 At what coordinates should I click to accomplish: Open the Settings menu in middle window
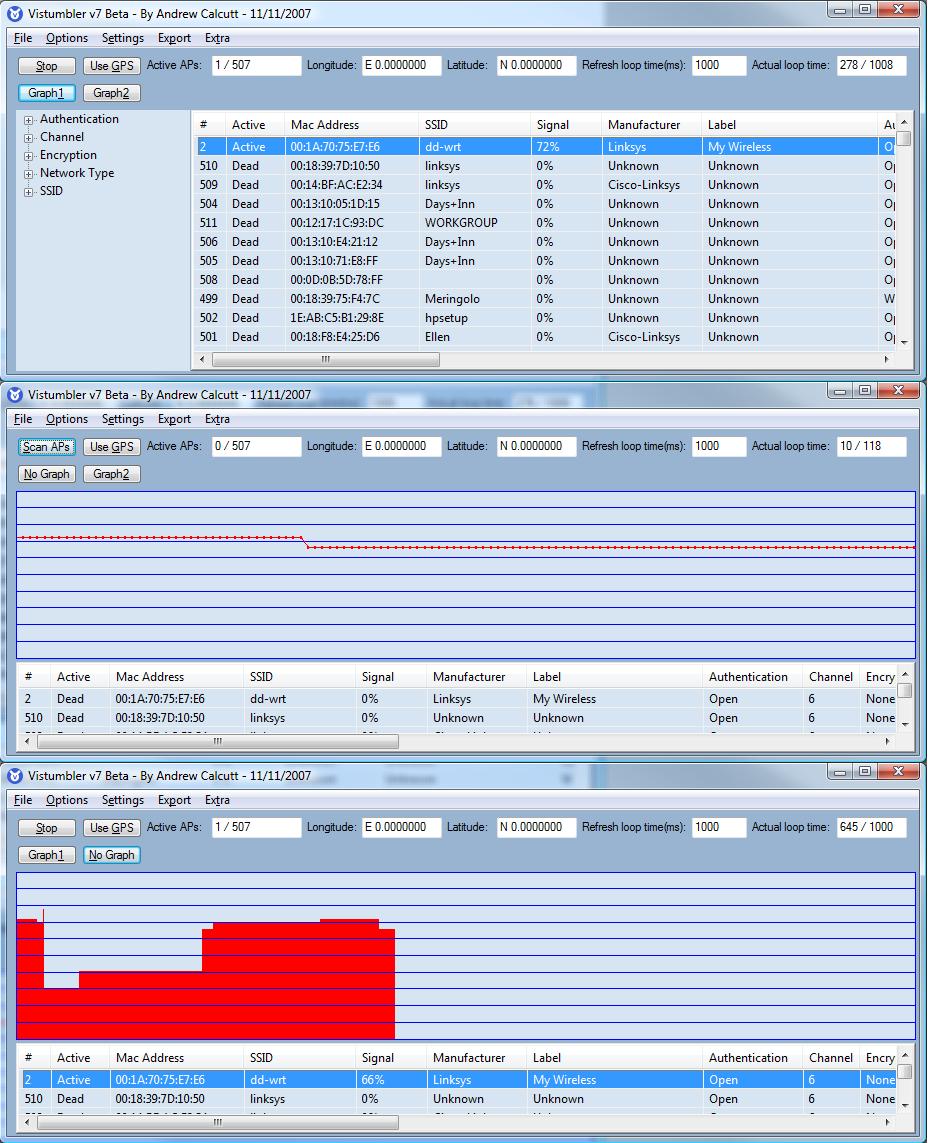pyautogui.click(x=122, y=419)
